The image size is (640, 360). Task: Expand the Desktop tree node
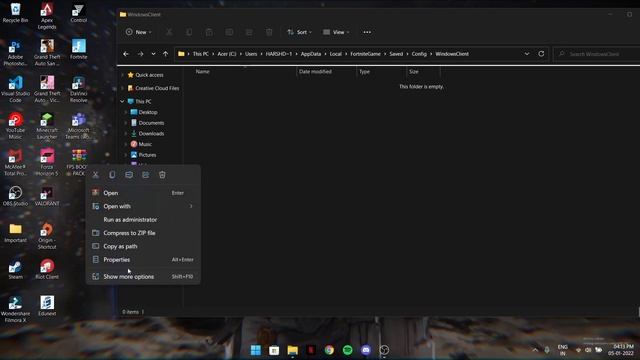click(126, 112)
